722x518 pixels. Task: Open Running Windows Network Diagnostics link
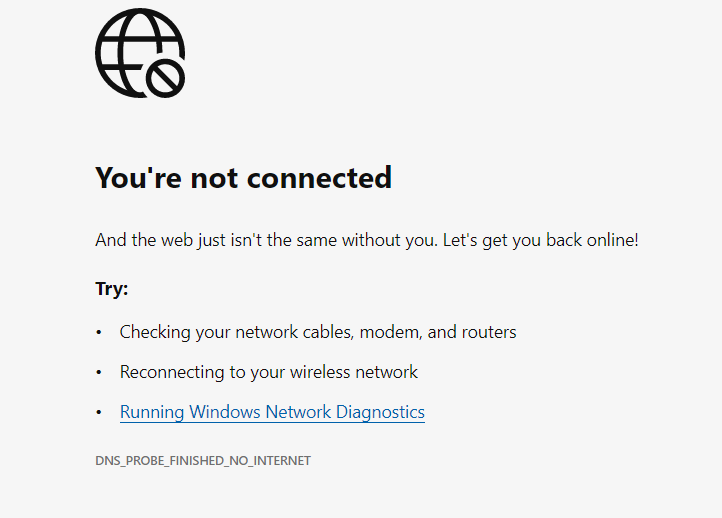click(x=272, y=412)
